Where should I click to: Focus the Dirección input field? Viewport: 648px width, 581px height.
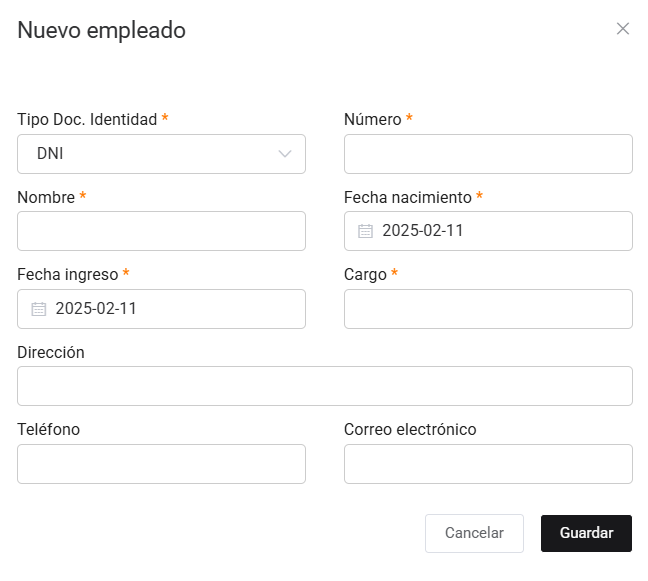325,386
